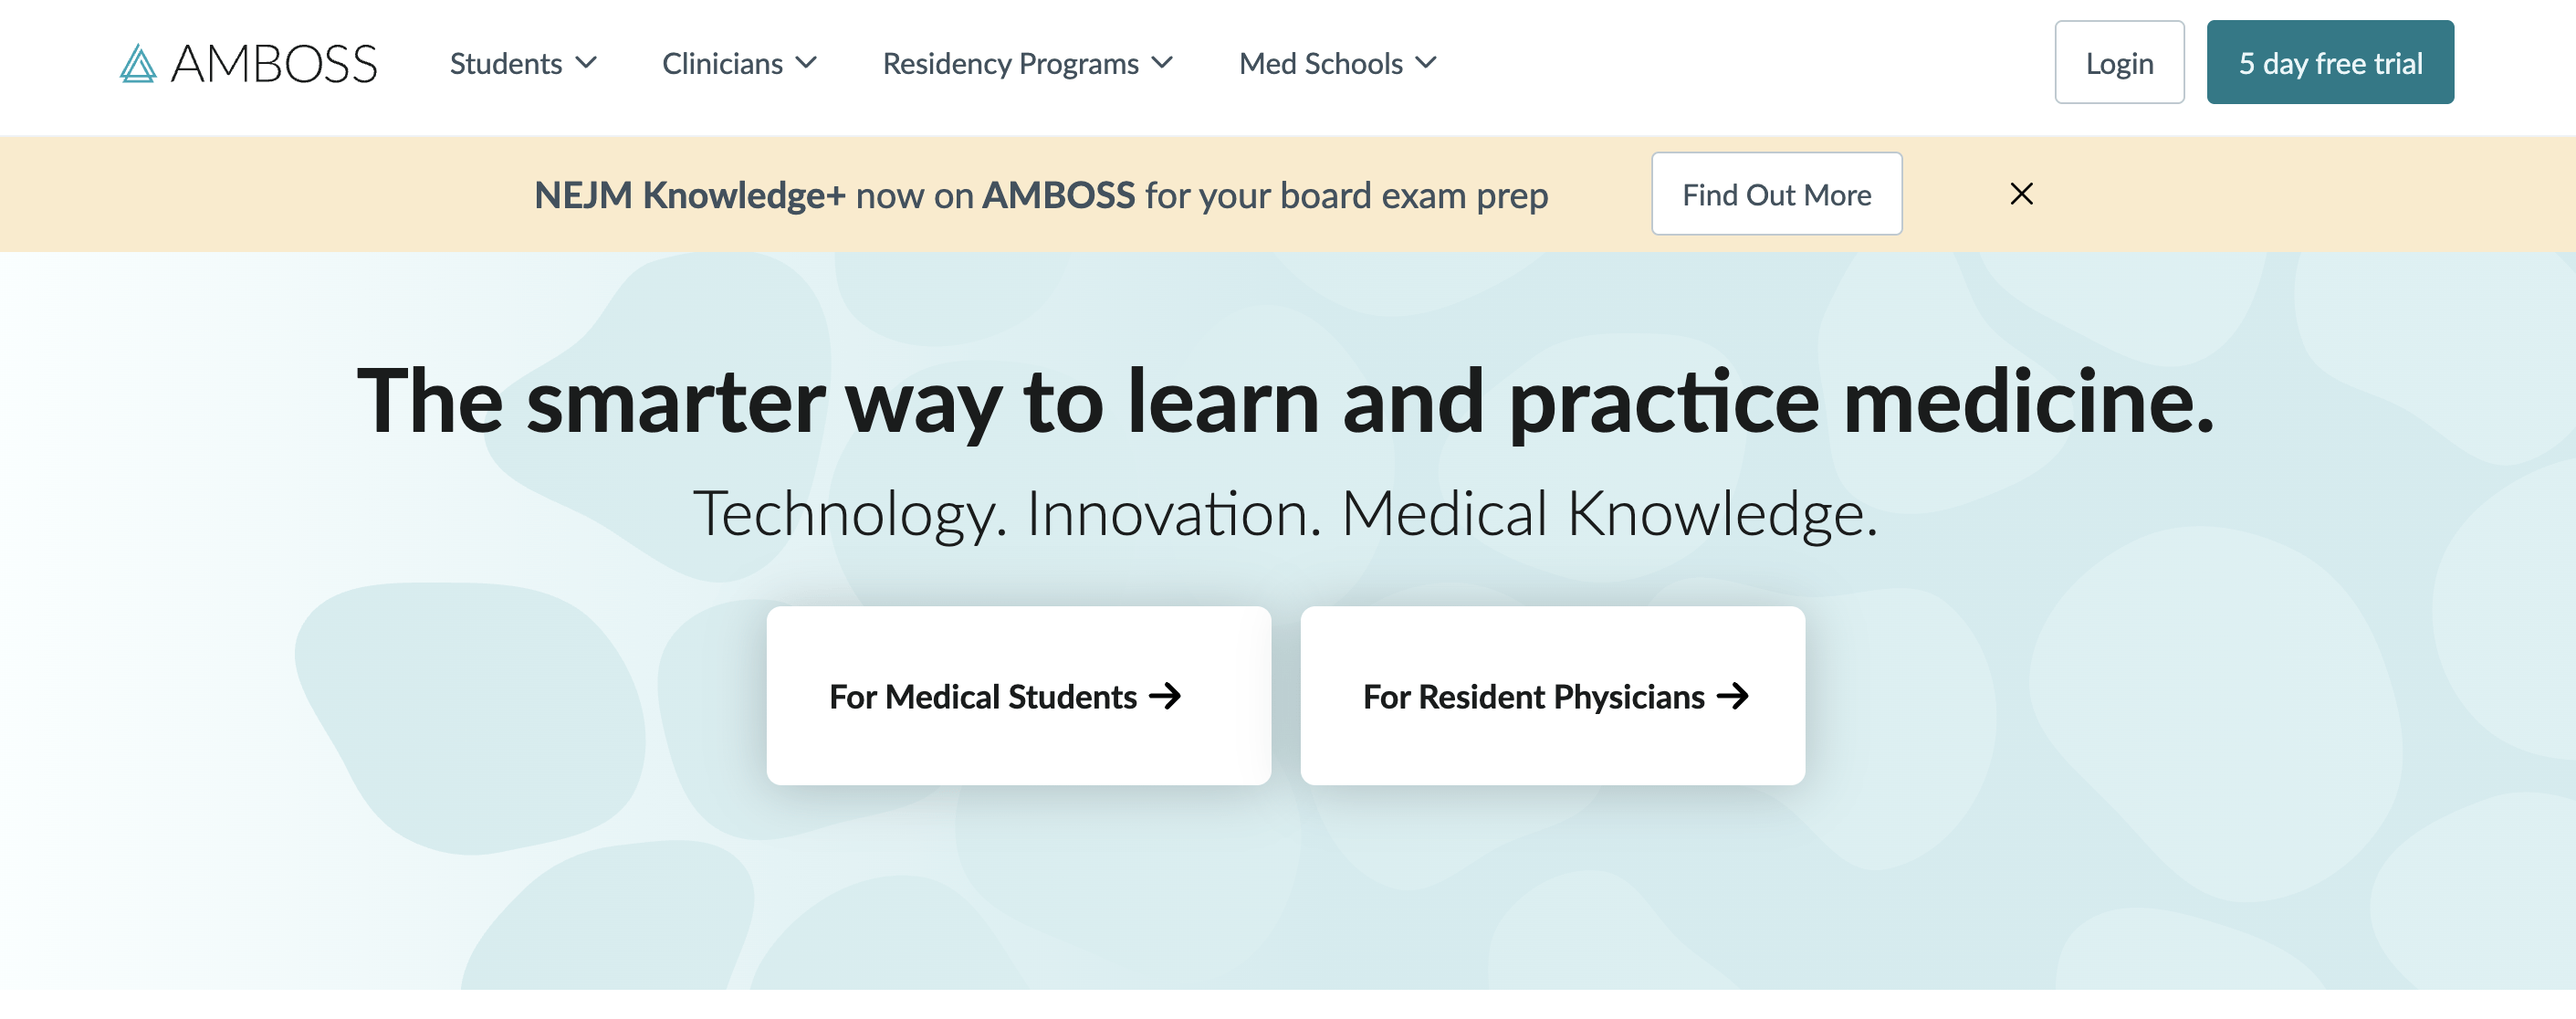Expand the chevron next to Residency Programs
Viewport: 2576px width, 1019px height.
[1162, 63]
